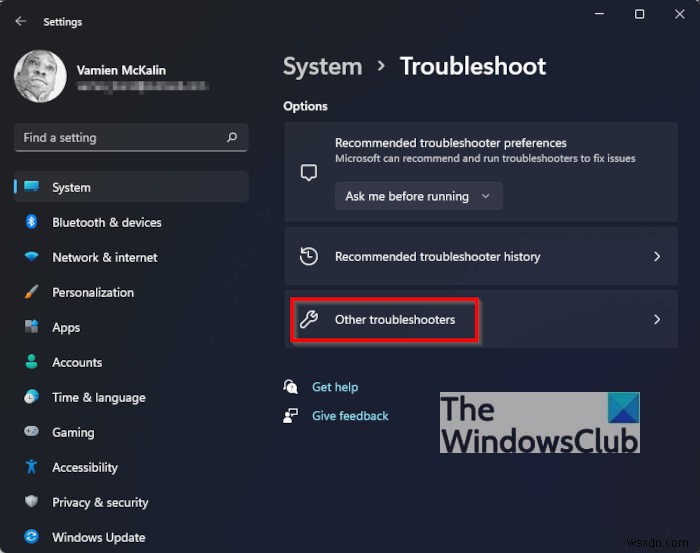Click the Accessibility figure icon
The height and width of the screenshot is (553, 700).
click(32, 467)
